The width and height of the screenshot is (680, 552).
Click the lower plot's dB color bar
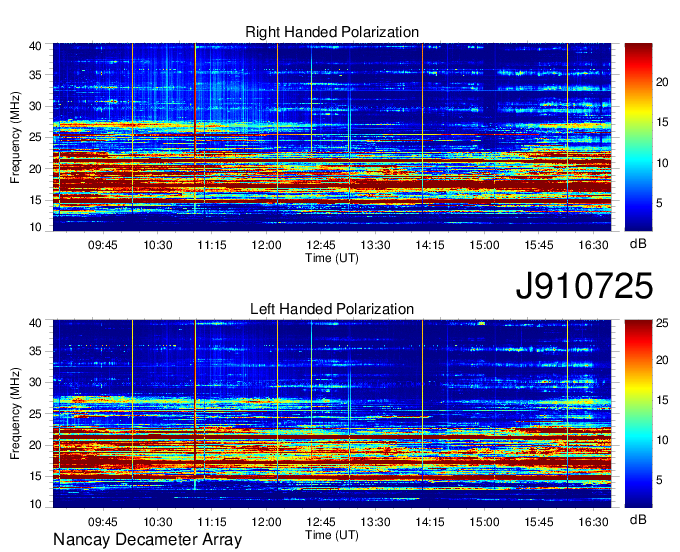pyautogui.click(x=638, y=414)
